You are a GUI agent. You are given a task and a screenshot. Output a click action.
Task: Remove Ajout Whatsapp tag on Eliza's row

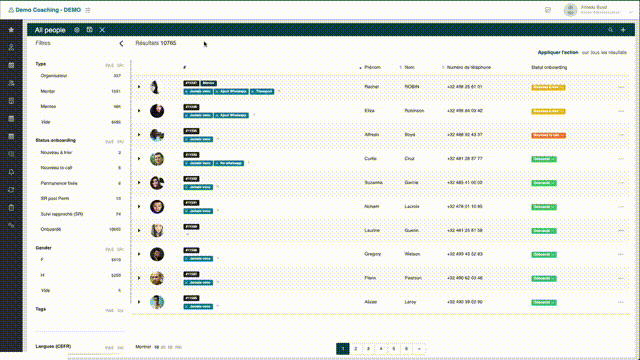coord(217,116)
